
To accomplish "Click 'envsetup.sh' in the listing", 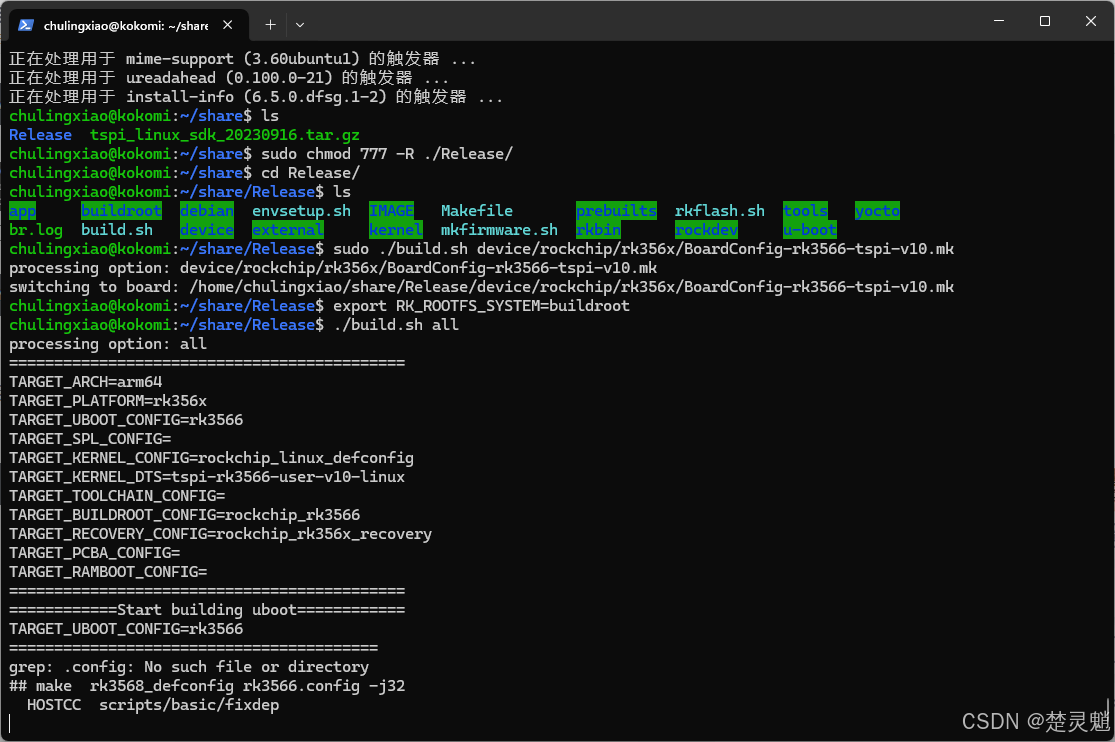I will [x=302, y=211].
